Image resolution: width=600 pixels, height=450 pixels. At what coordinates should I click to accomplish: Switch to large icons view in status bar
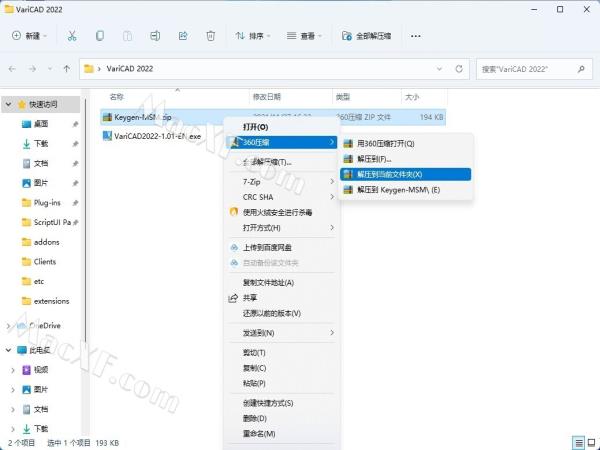point(591,443)
